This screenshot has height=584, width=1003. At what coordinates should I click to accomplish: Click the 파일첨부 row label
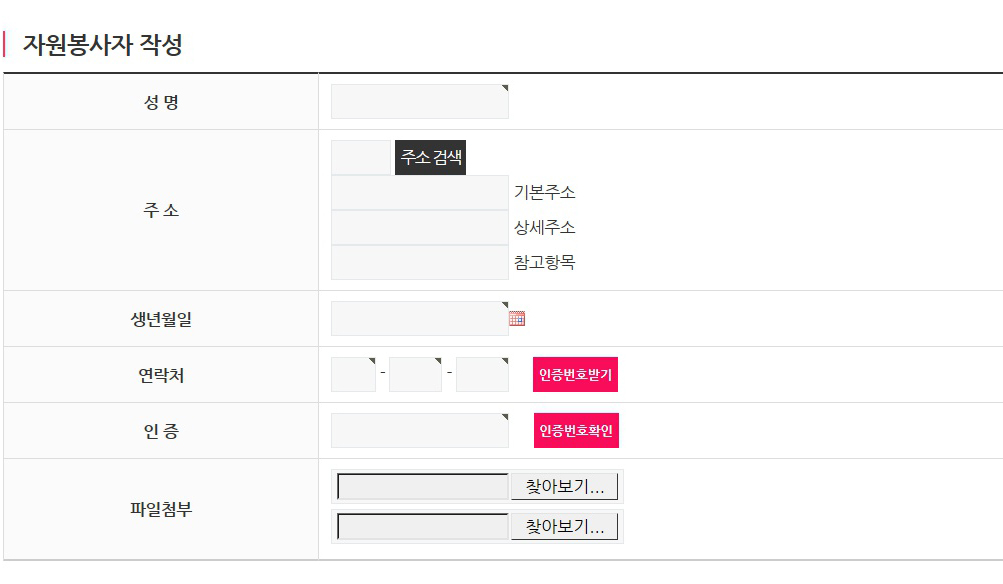(x=161, y=509)
